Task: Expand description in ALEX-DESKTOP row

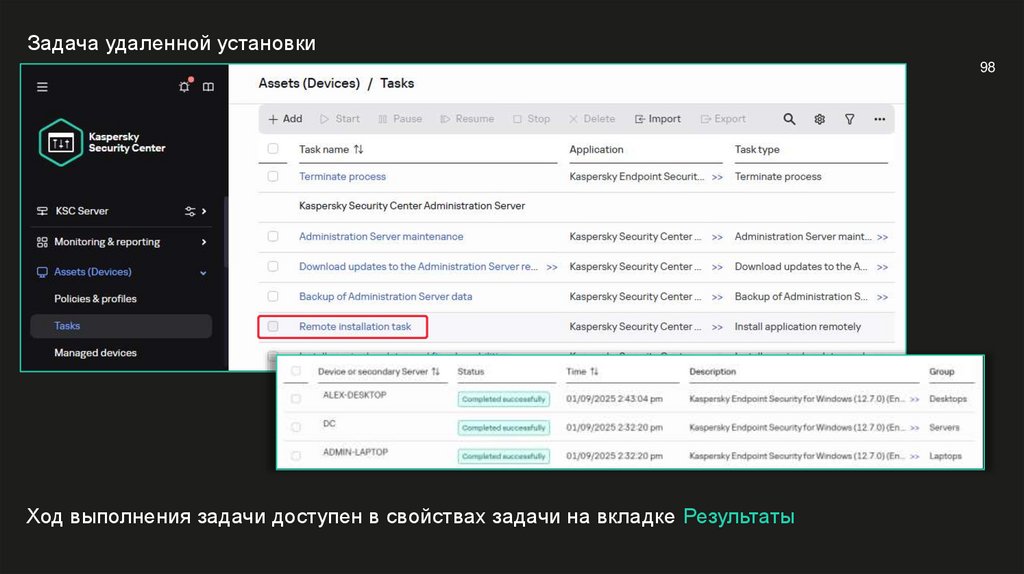Action: point(914,399)
